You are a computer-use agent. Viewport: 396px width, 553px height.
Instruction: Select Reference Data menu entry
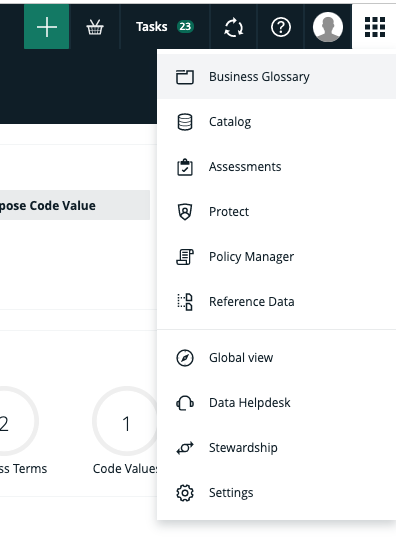coord(276,302)
